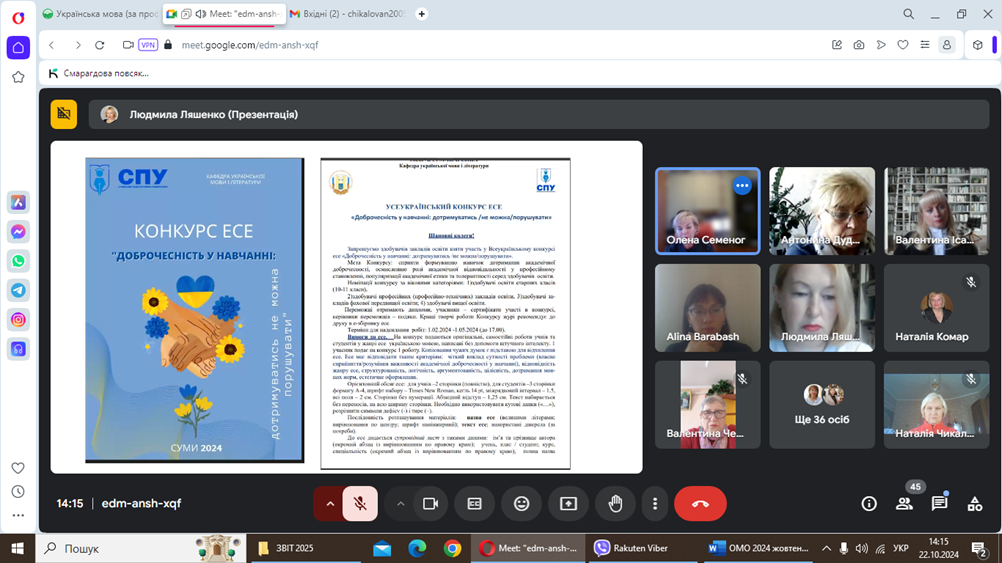Show participants list with 45 badge
This screenshot has height=563, width=1002.
click(x=904, y=504)
